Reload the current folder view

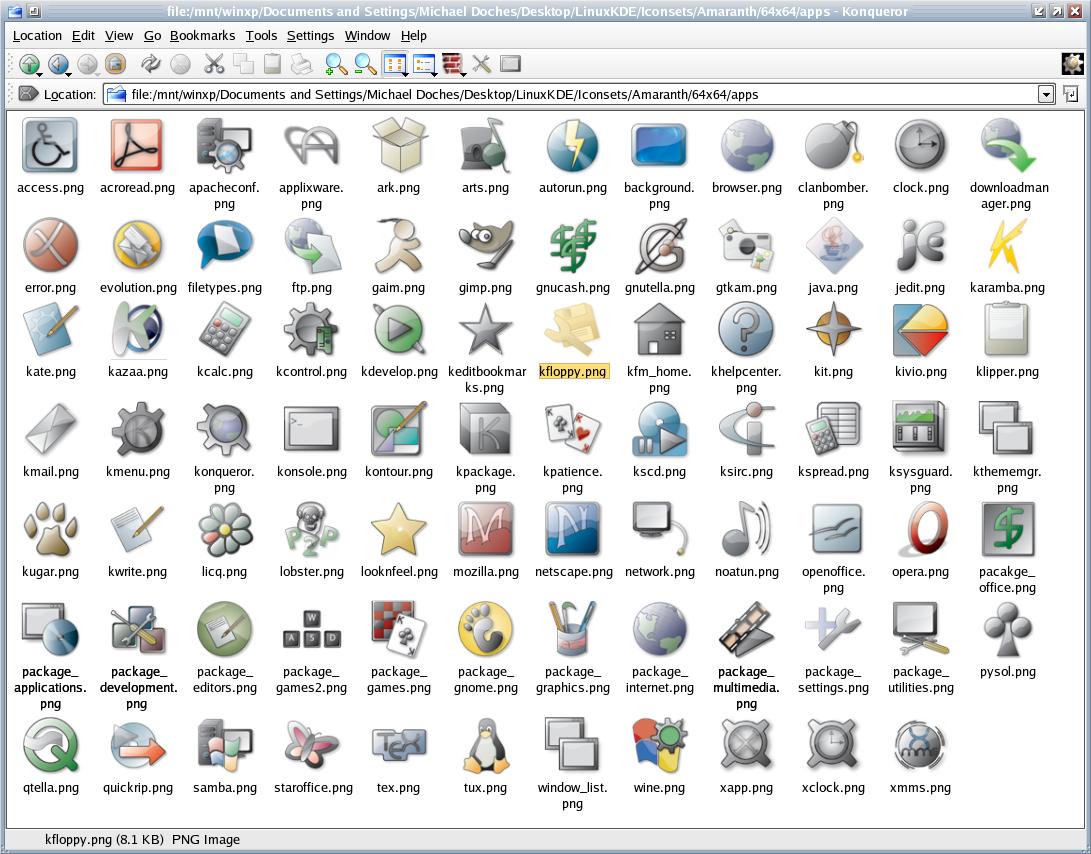pyautogui.click(x=150, y=64)
